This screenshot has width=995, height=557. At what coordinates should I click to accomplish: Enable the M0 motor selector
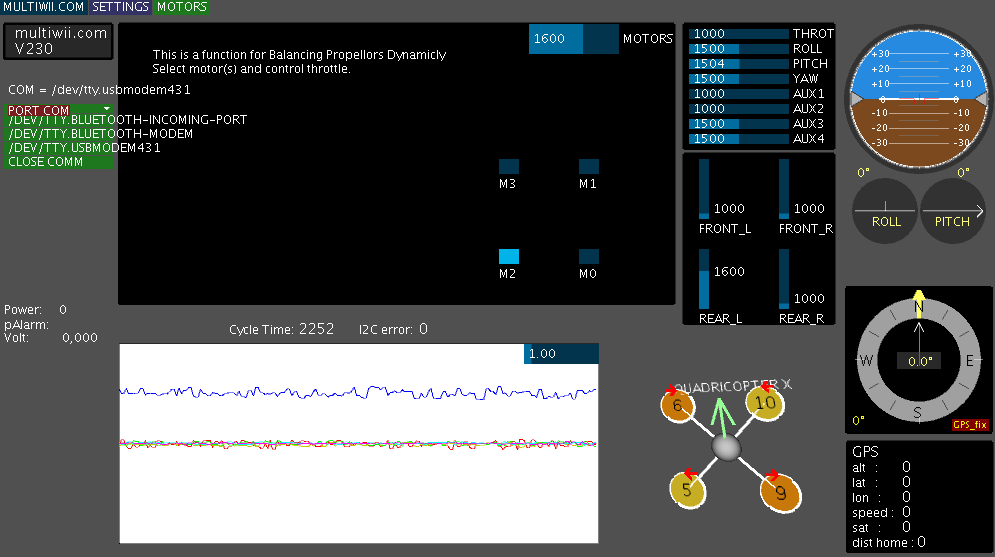click(x=589, y=257)
